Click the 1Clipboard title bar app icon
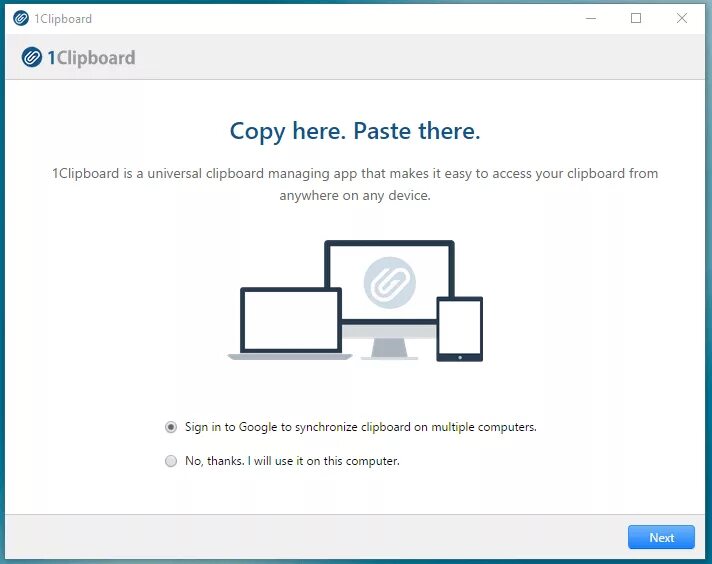Viewport: 712px width, 564px height. (21, 19)
